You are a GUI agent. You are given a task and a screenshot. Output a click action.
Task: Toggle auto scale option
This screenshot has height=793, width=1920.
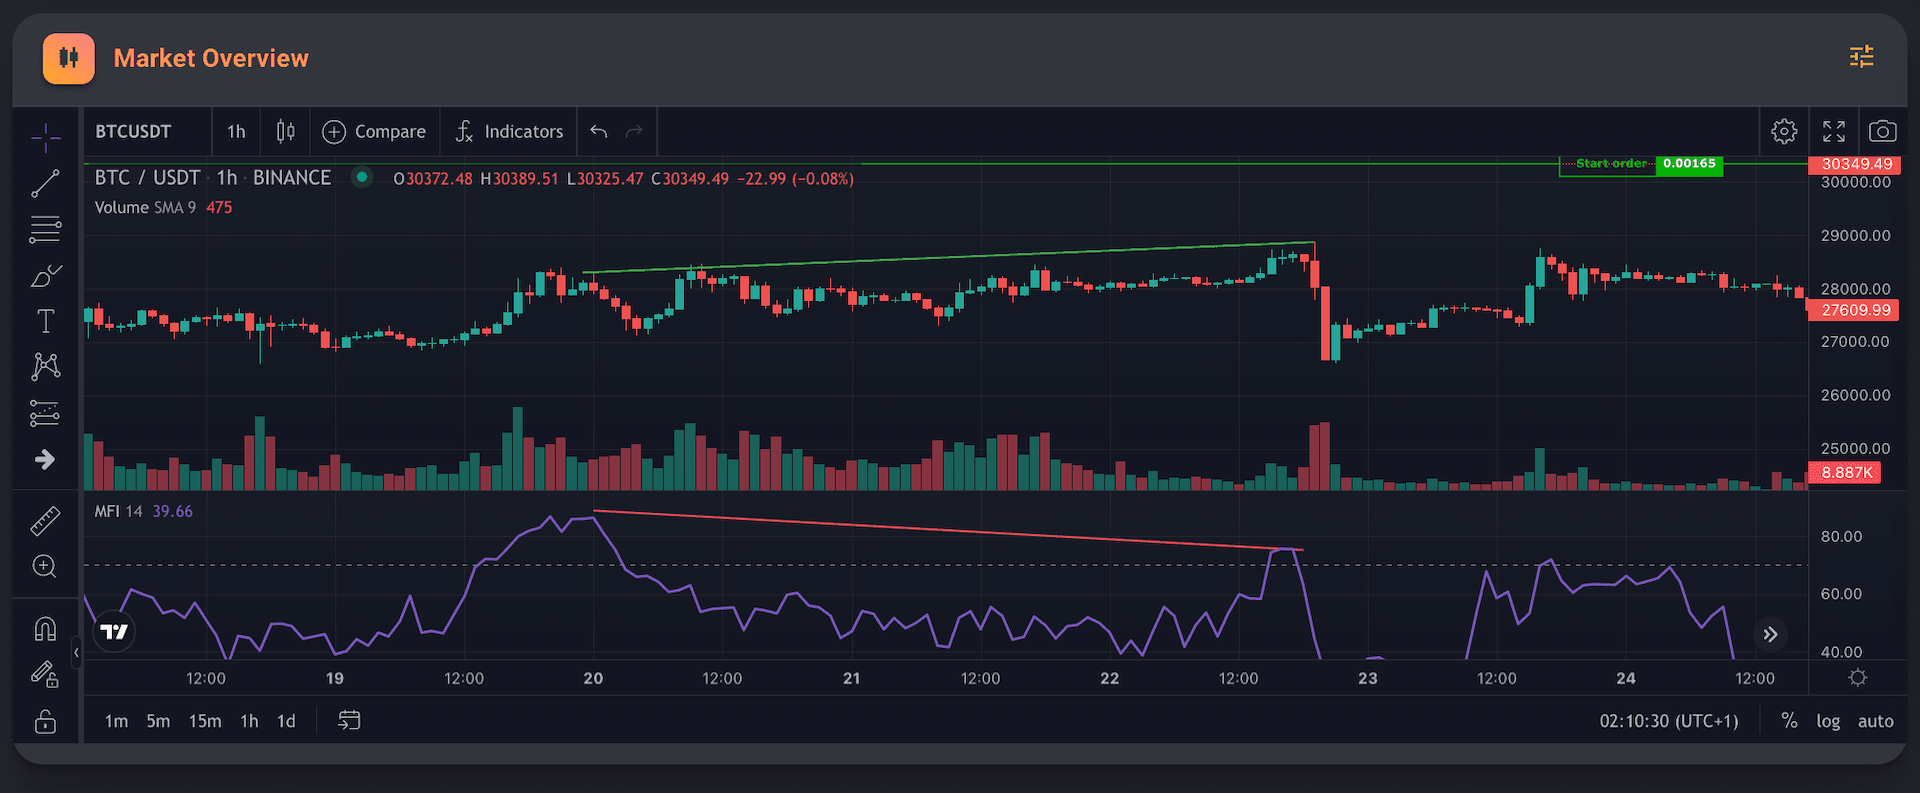(1875, 721)
